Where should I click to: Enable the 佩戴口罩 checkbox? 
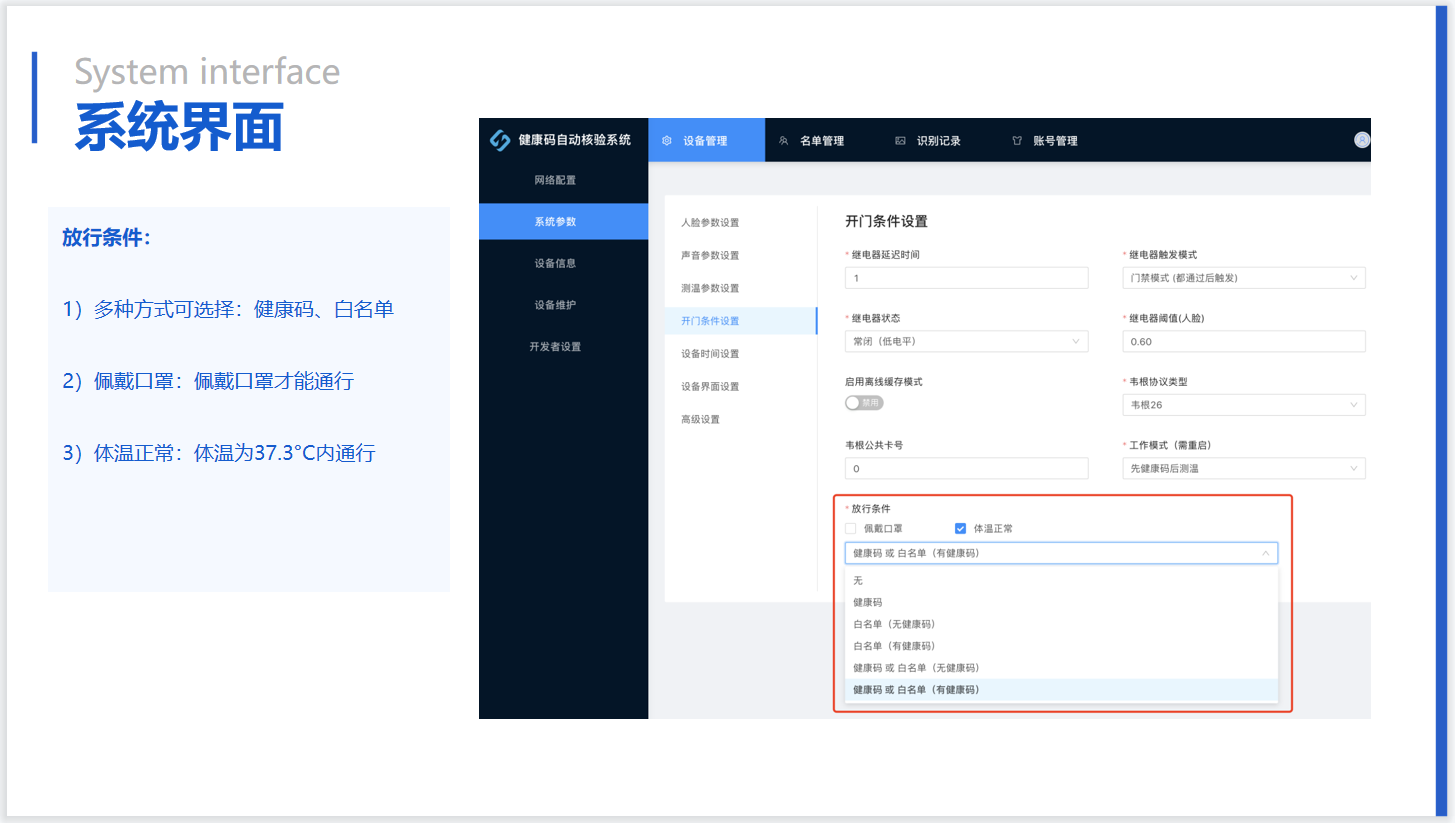[851, 528]
